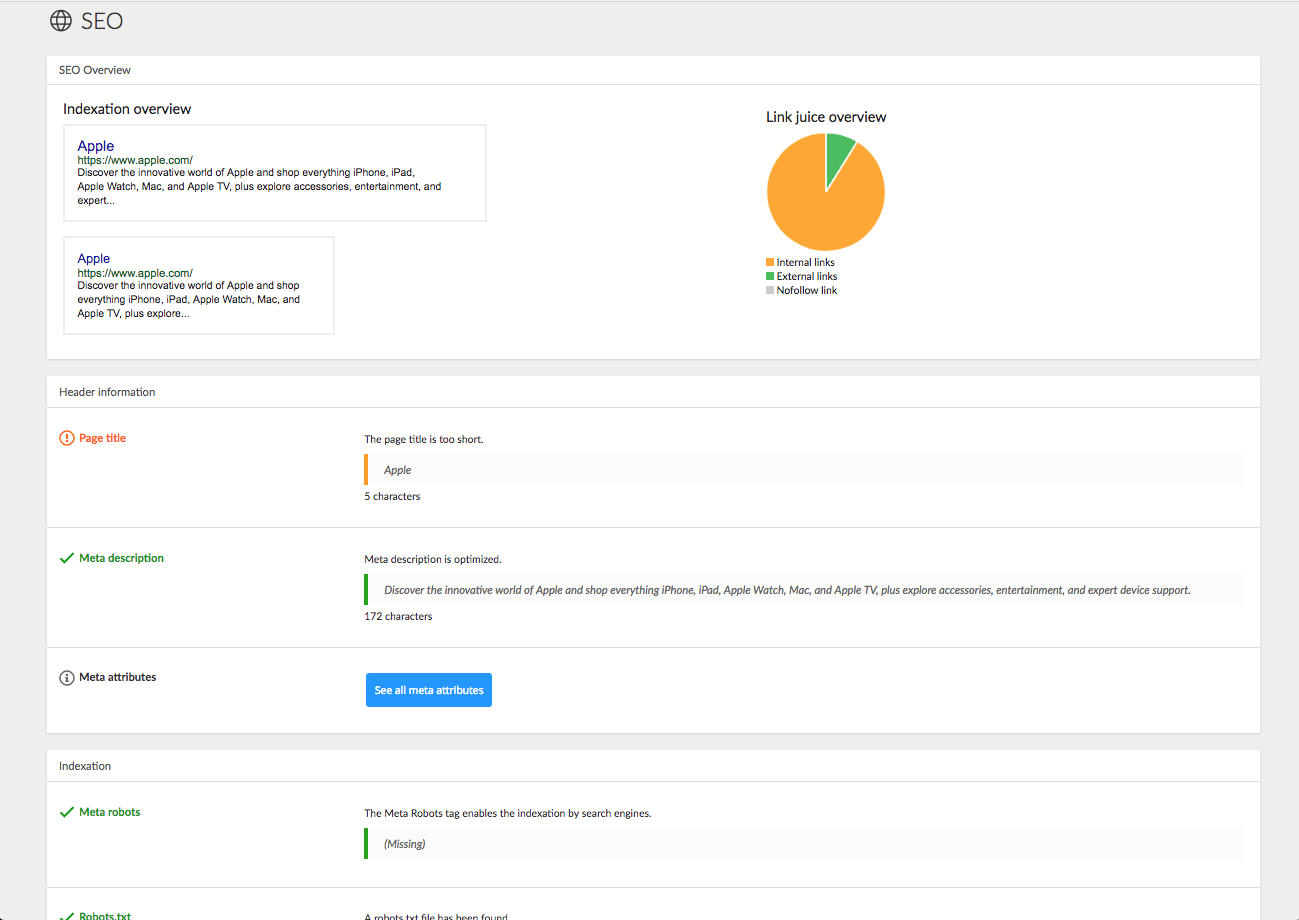
Task: Click the apple.com URL in the wide preview
Action: tap(135, 160)
